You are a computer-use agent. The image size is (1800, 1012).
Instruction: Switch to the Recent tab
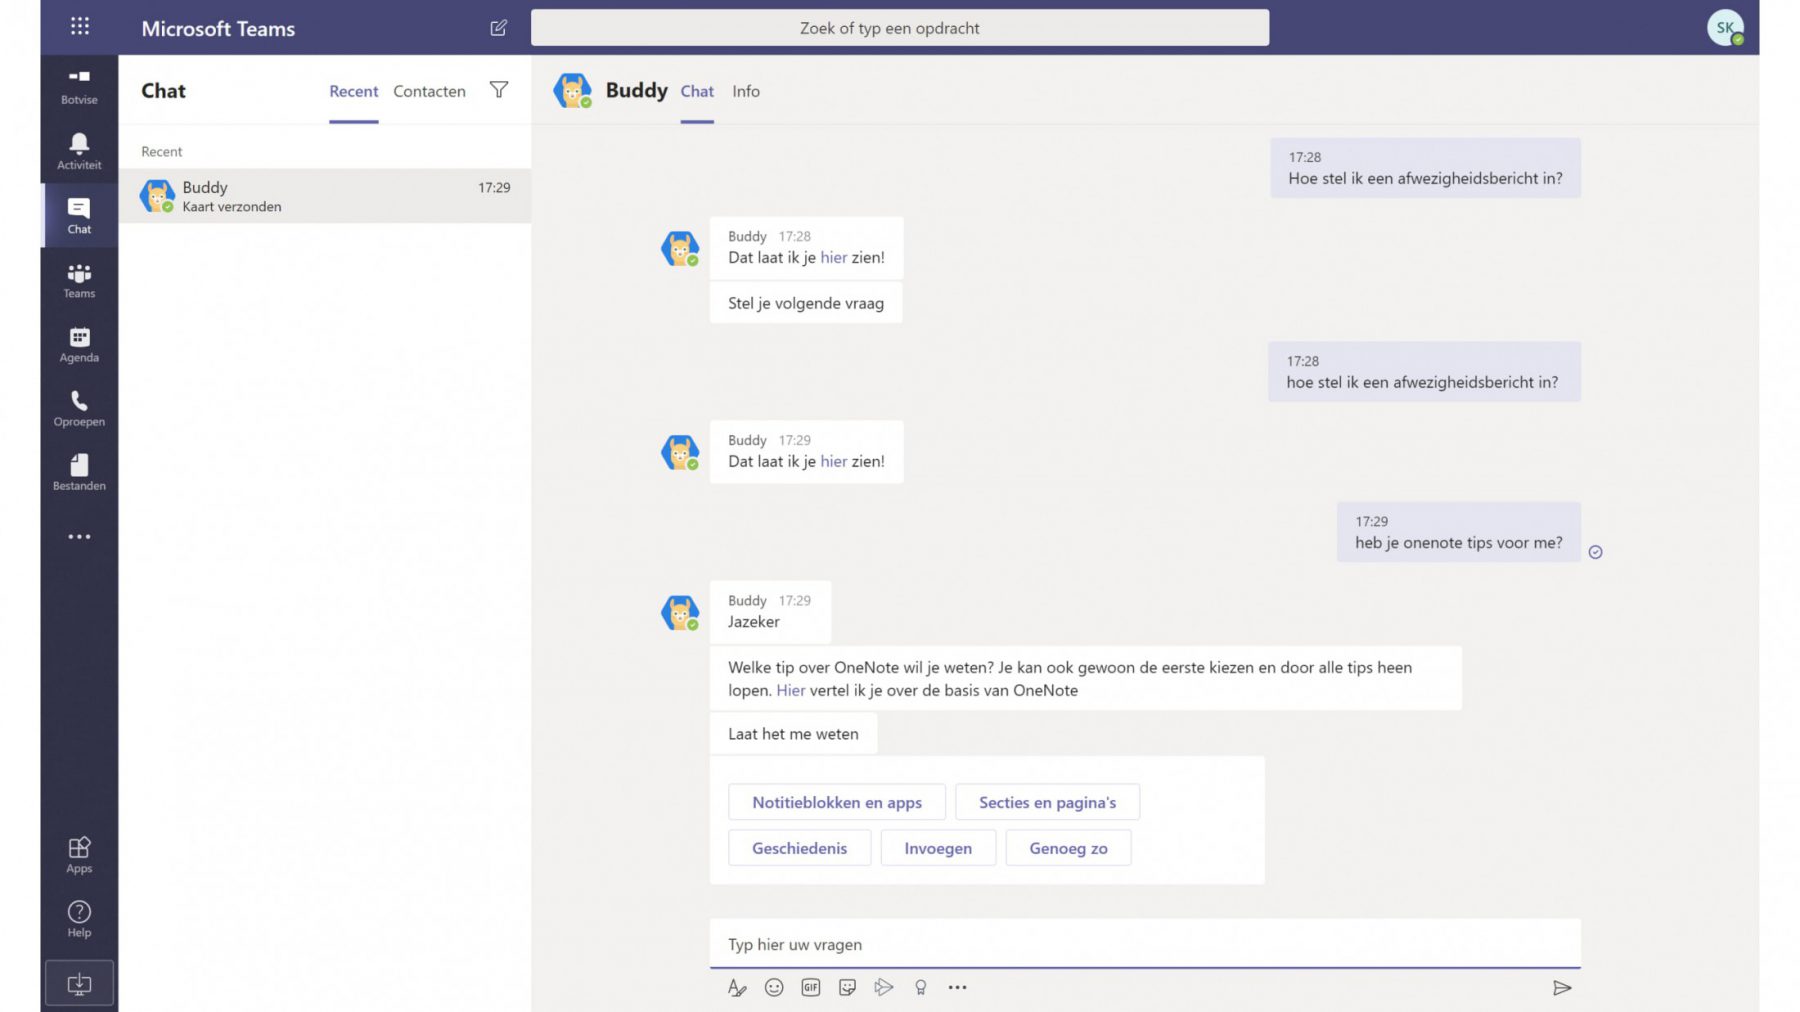(x=354, y=91)
